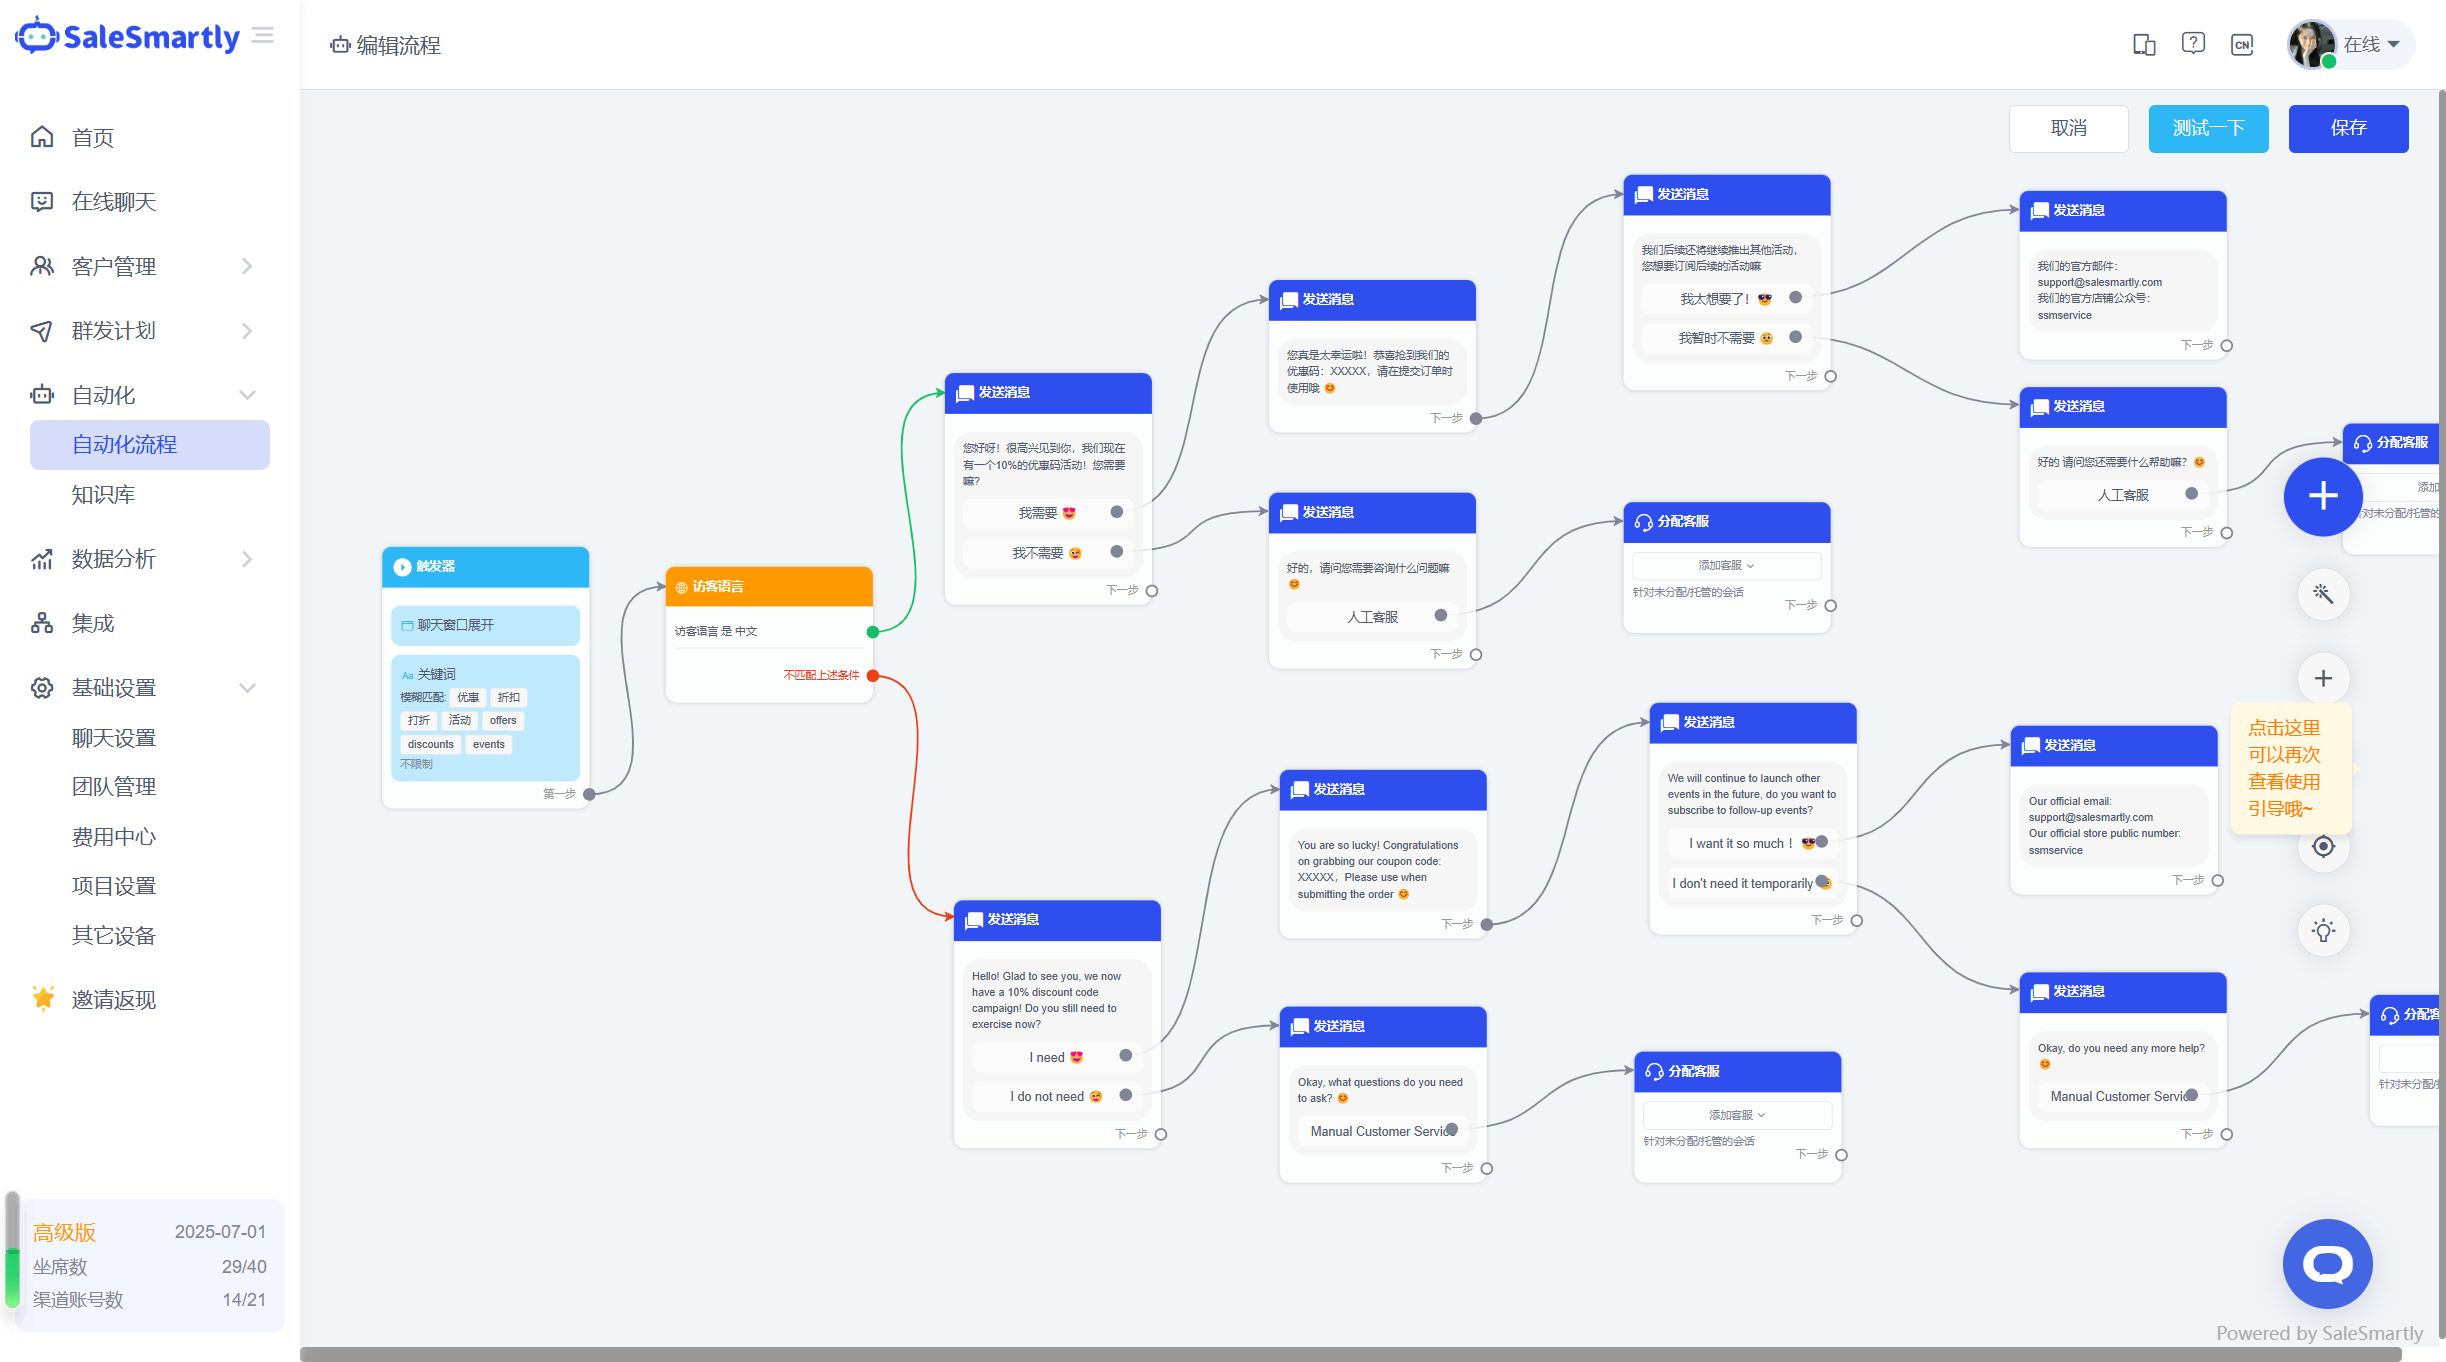The image size is (2446, 1362).
Task: Click red connector dot for 不匹配上述条件
Action: click(873, 676)
